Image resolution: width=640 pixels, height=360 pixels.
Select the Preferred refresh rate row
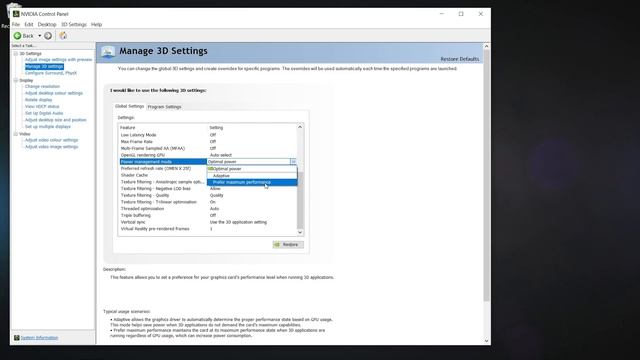(x=163, y=169)
